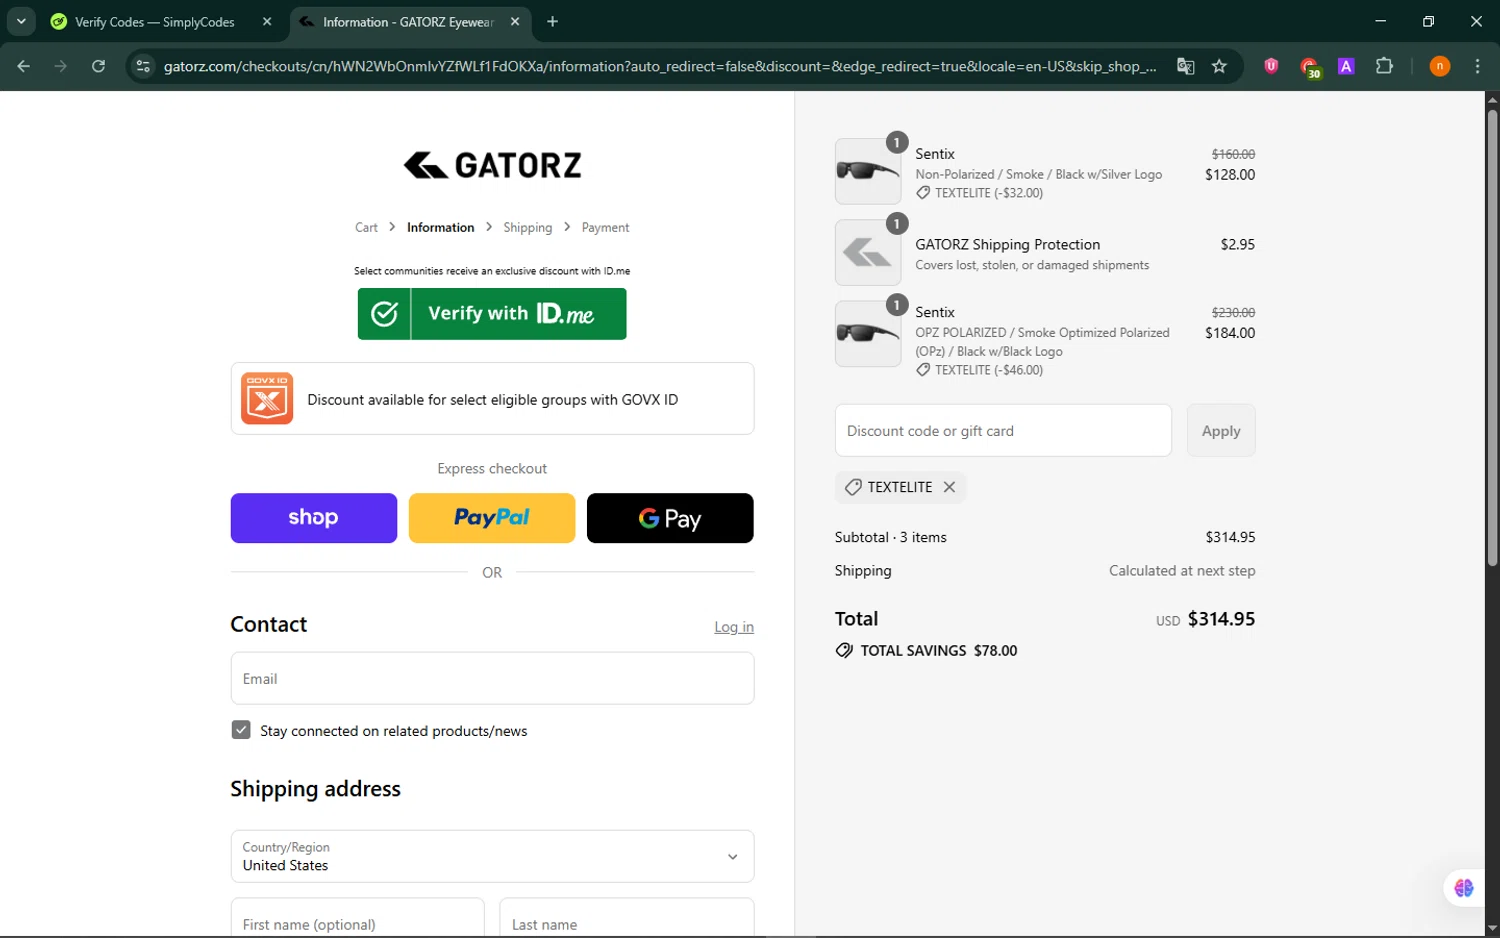Click the GOVX ID orange icon
This screenshot has width=1500, height=938.
(267, 398)
